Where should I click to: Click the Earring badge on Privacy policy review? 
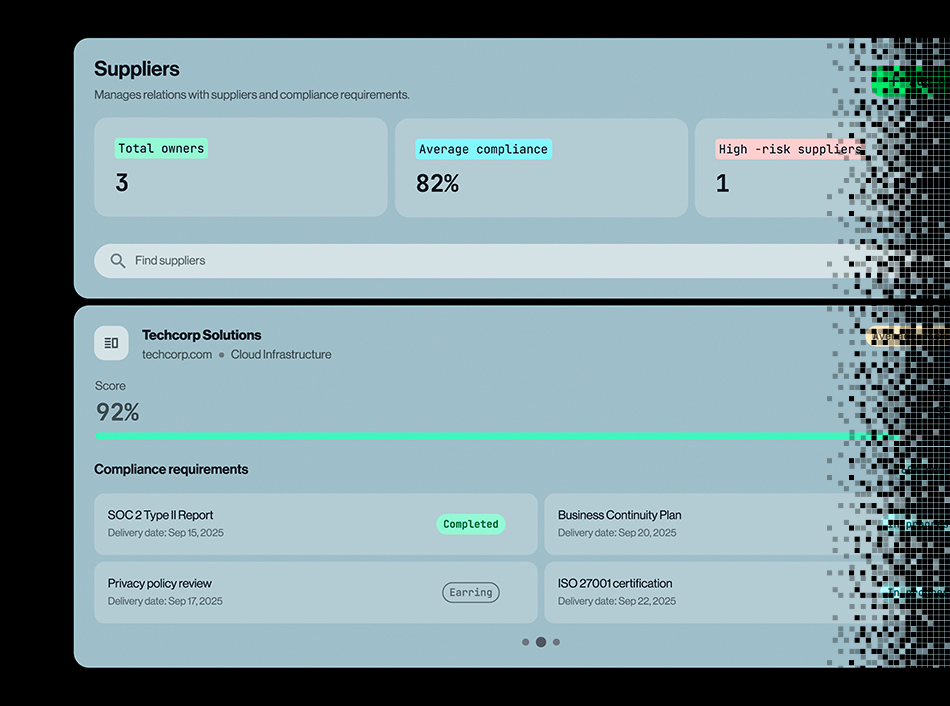tap(471, 593)
